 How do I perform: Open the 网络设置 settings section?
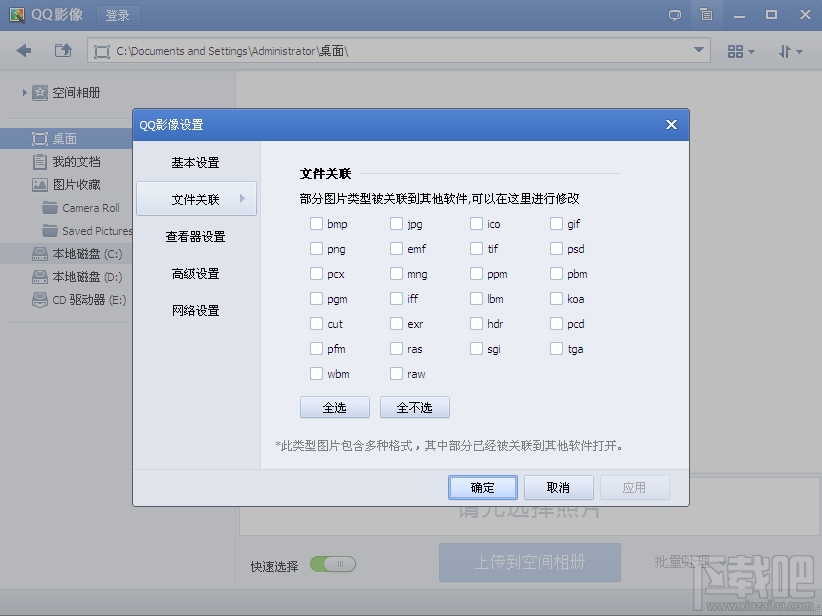click(x=197, y=311)
